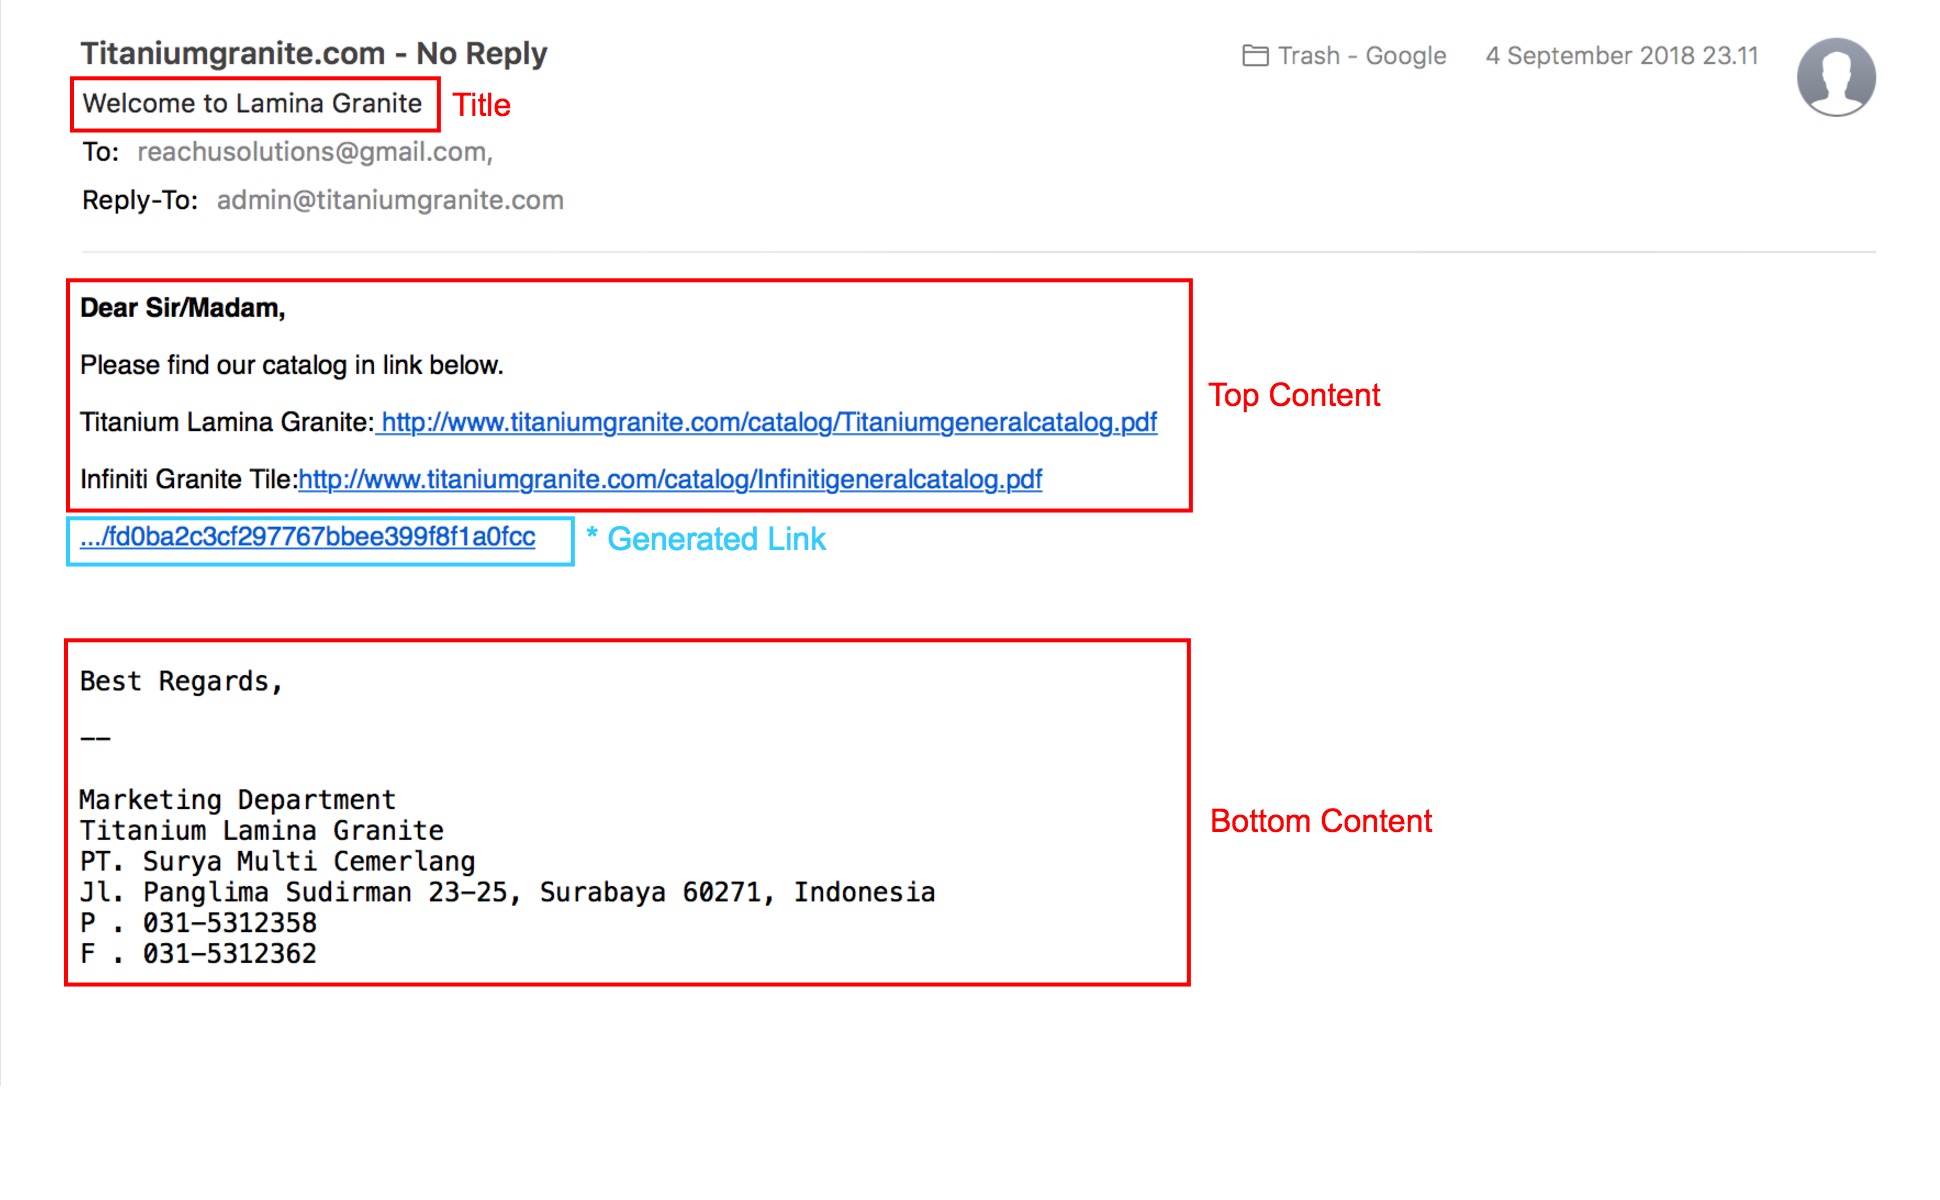Click the Marketing Department signature line
The width and height of the screenshot is (1940, 1200).
point(238,800)
